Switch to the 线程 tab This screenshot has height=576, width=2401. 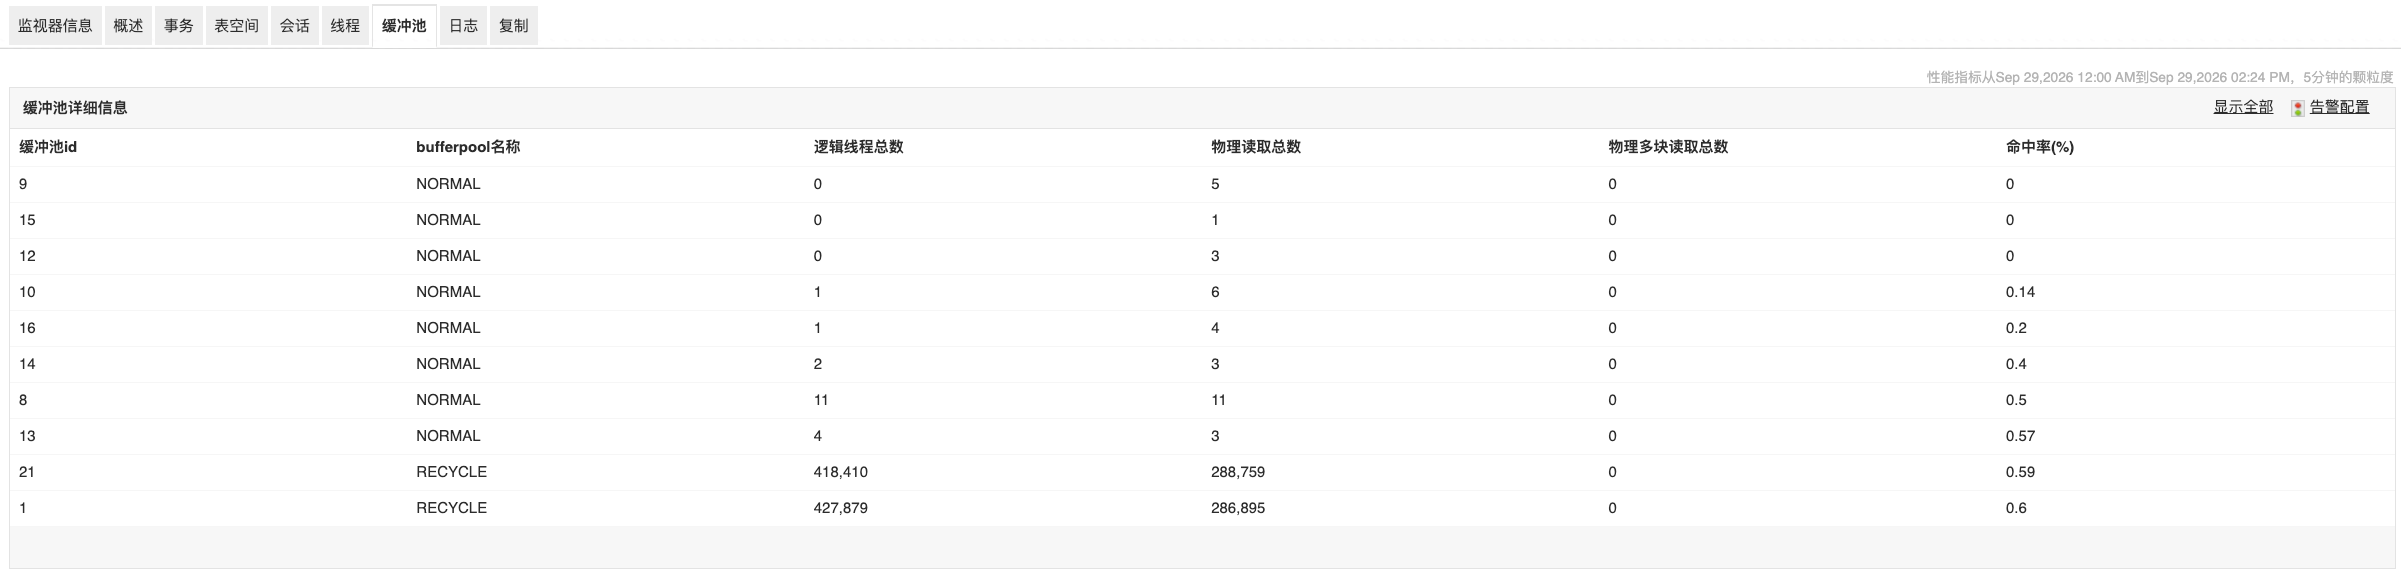(x=346, y=26)
